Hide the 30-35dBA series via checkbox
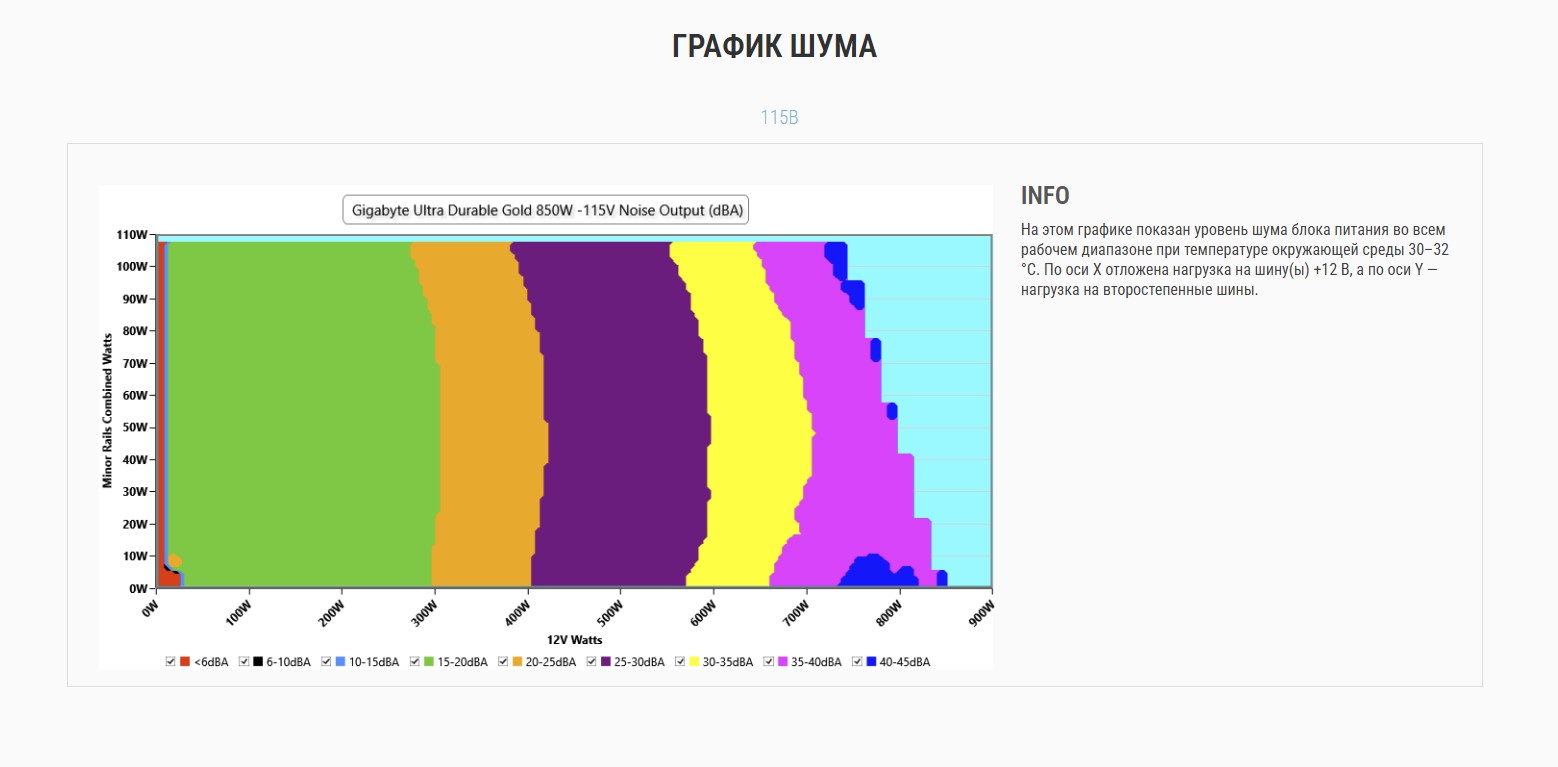Viewport: 1558px width, 767px height. coord(680,662)
